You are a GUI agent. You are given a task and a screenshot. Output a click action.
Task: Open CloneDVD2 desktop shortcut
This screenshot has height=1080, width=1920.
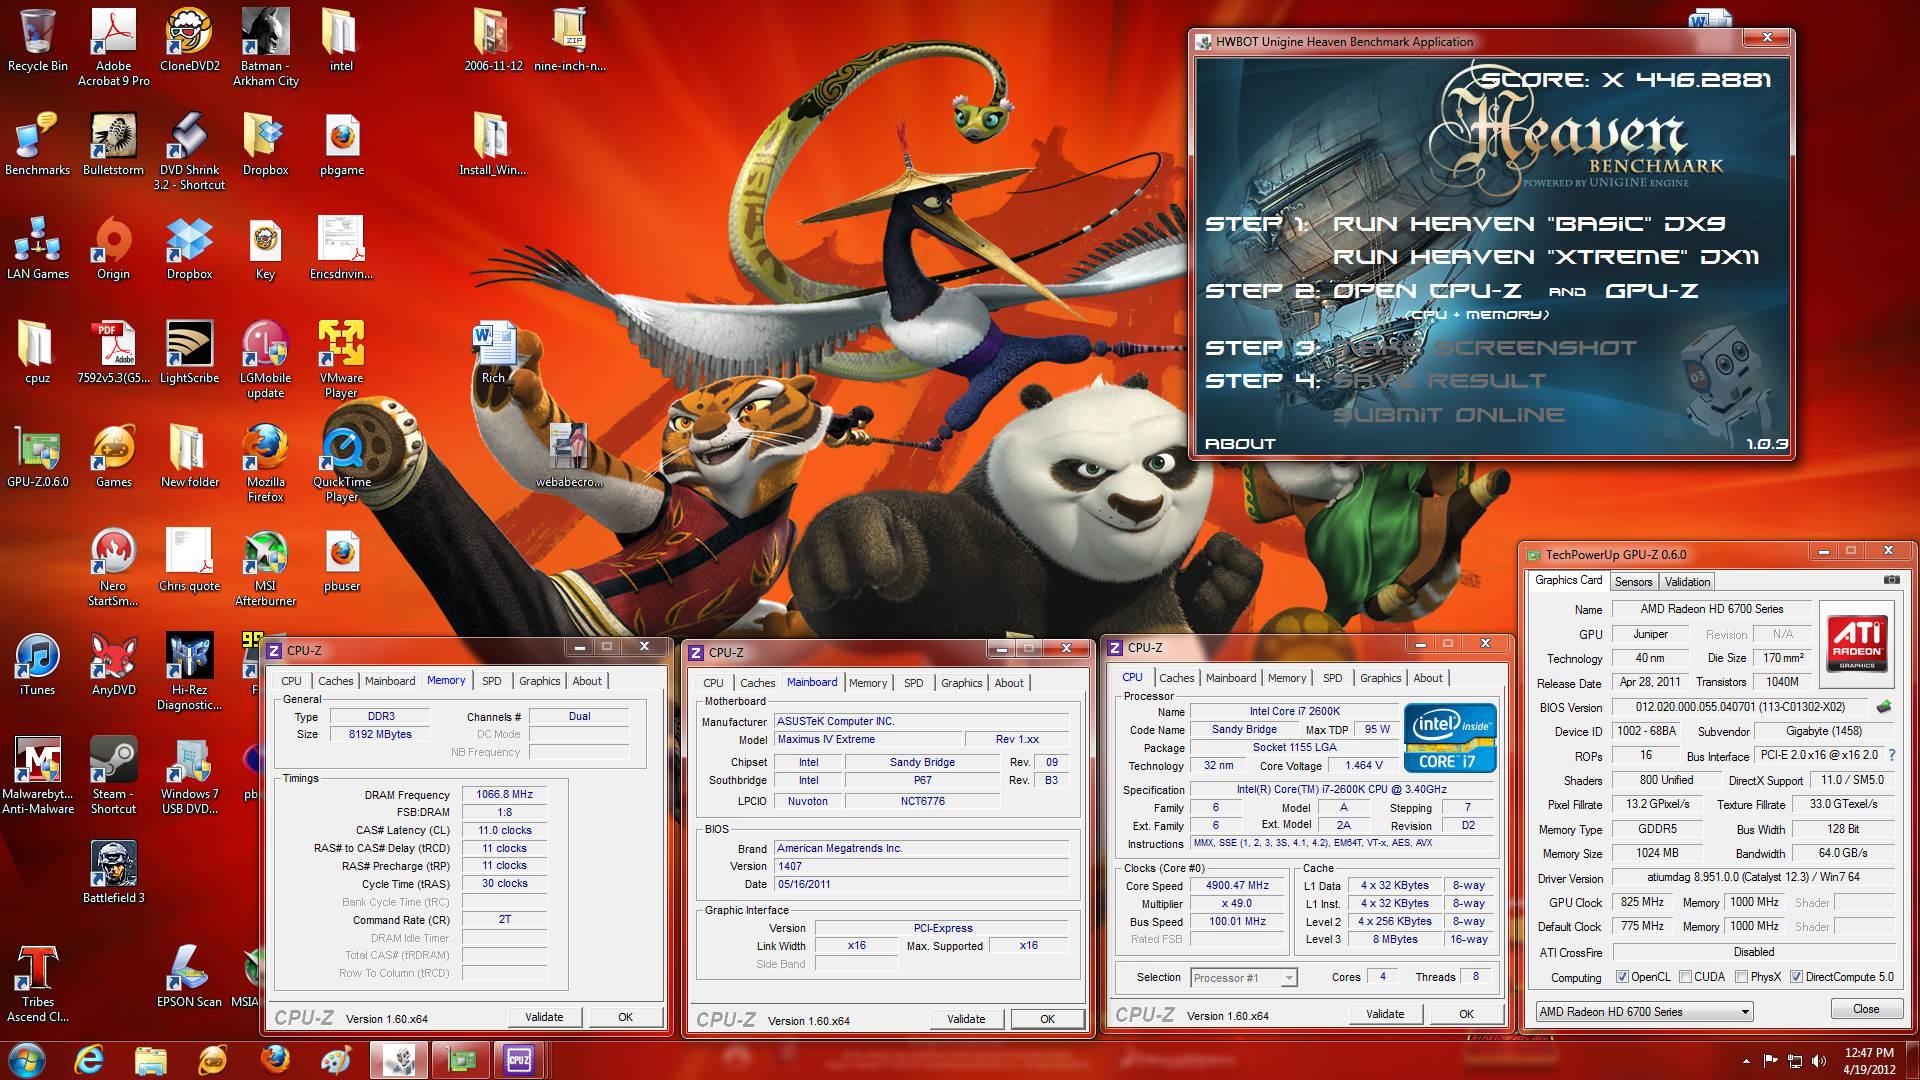point(190,40)
